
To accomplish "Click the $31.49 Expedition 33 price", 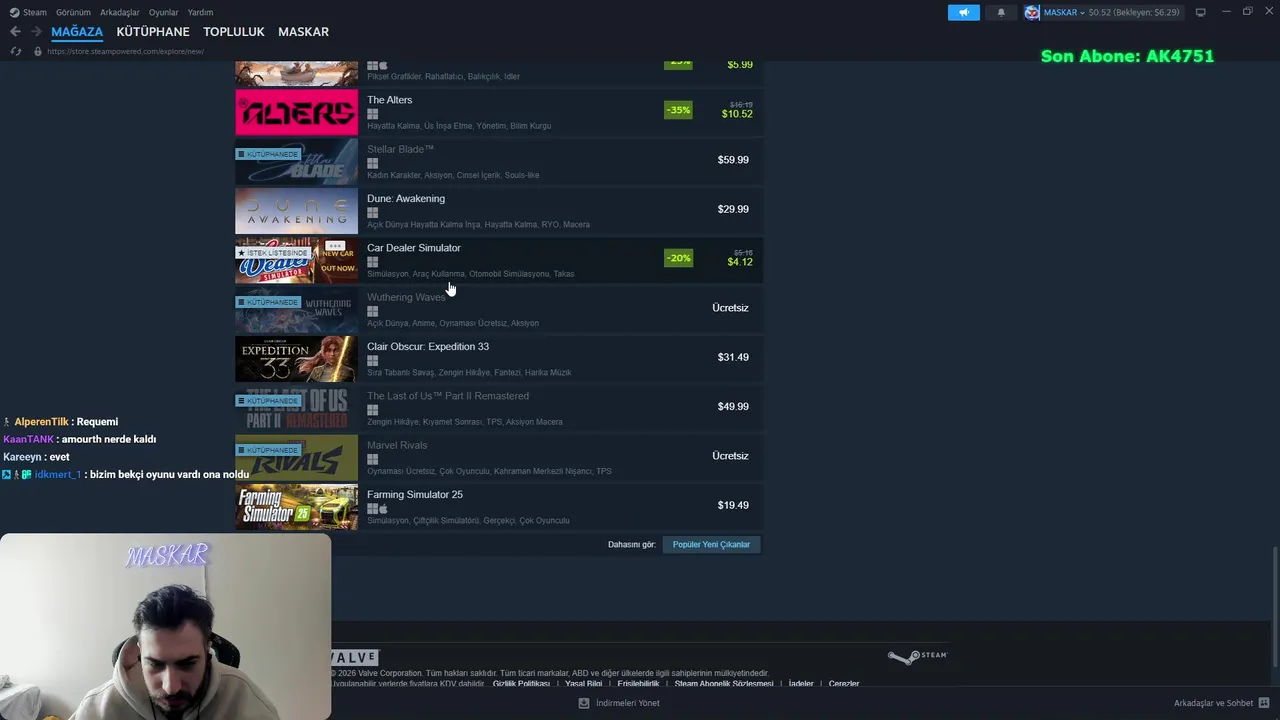I will coord(733,357).
